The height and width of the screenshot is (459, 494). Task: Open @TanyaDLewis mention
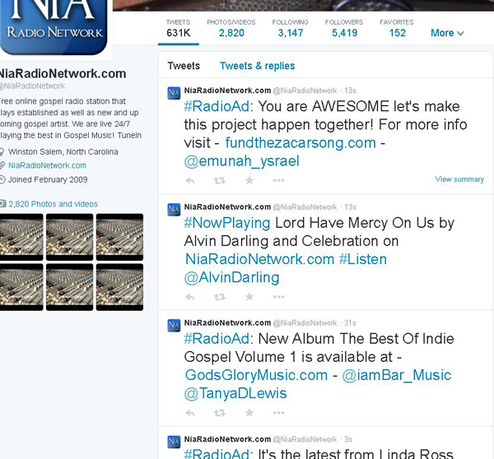click(235, 394)
